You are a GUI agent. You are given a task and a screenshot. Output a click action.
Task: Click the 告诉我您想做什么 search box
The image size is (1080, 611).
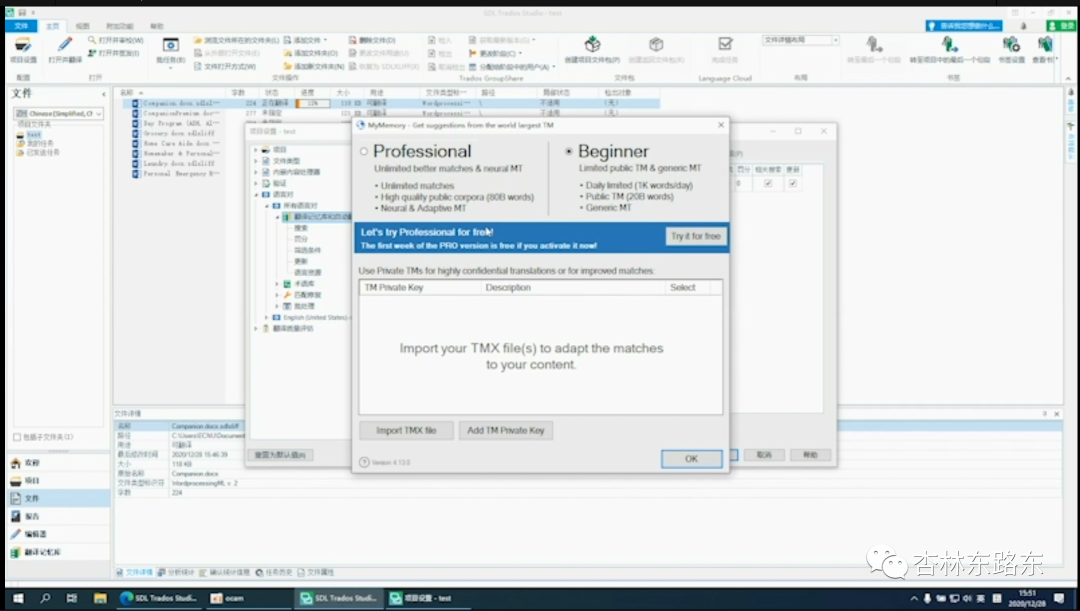tap(964, 25)
